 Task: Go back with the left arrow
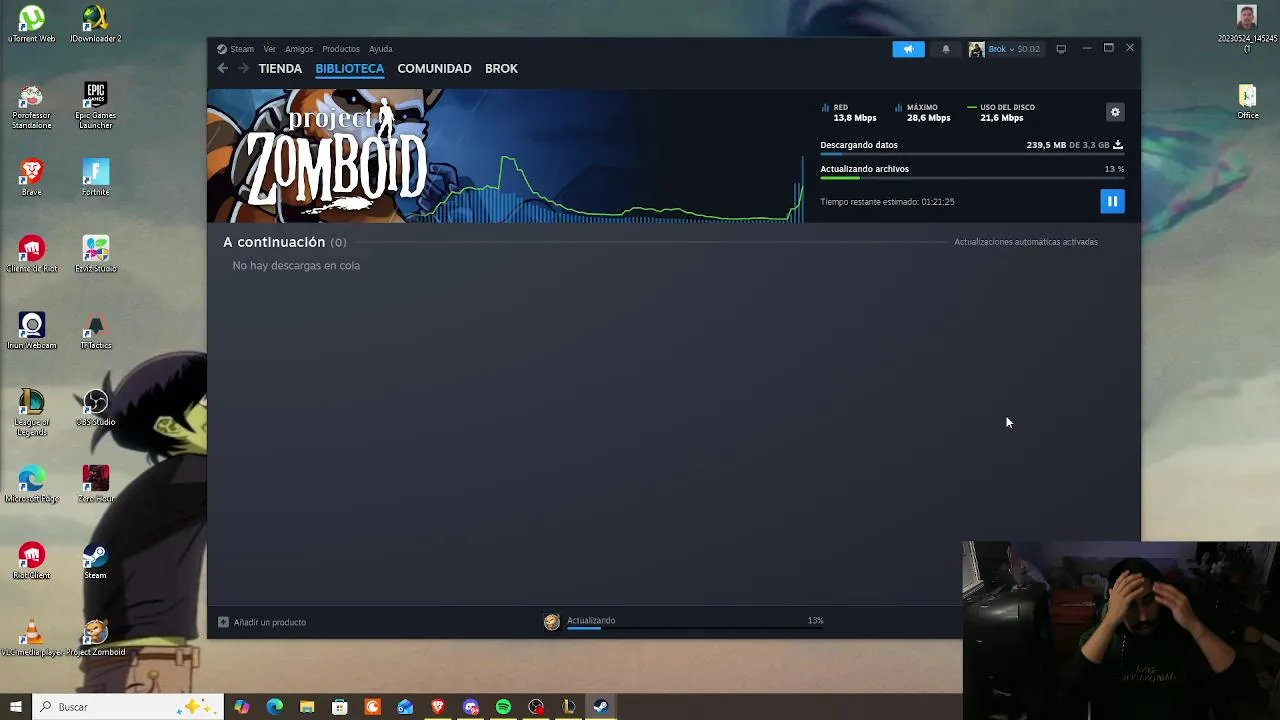222,68
